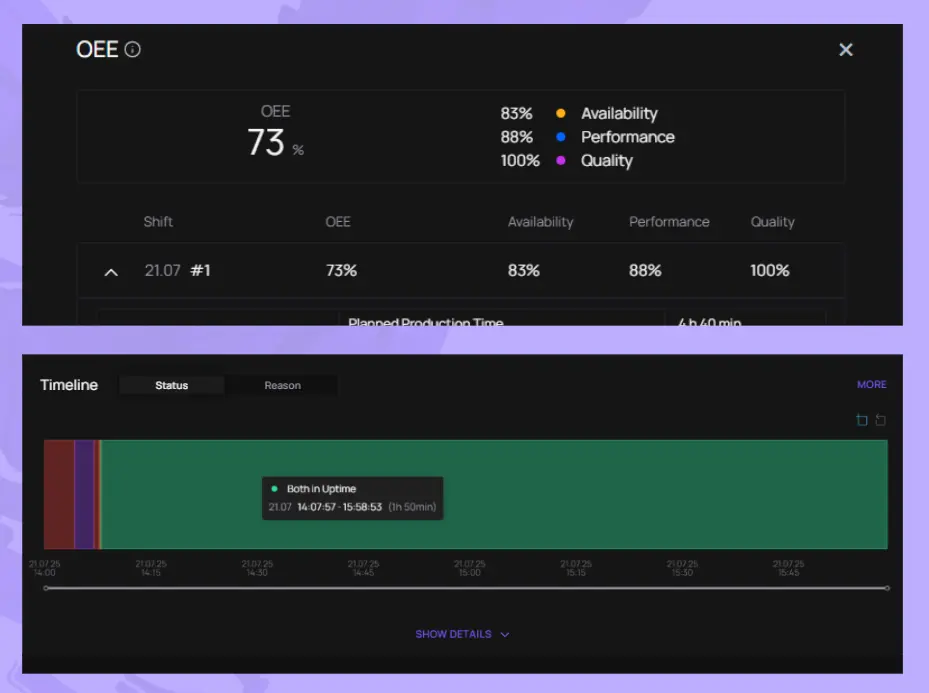The height and width of the screenshot is (693, 929).
Task: Click the Shift column header
Action: 158,222
